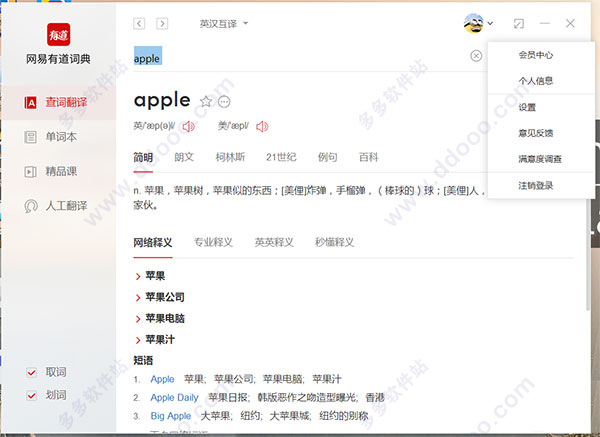
Task: Play the British pronunciation speaker
Action: pyautogui.click(x=188, y=126)
